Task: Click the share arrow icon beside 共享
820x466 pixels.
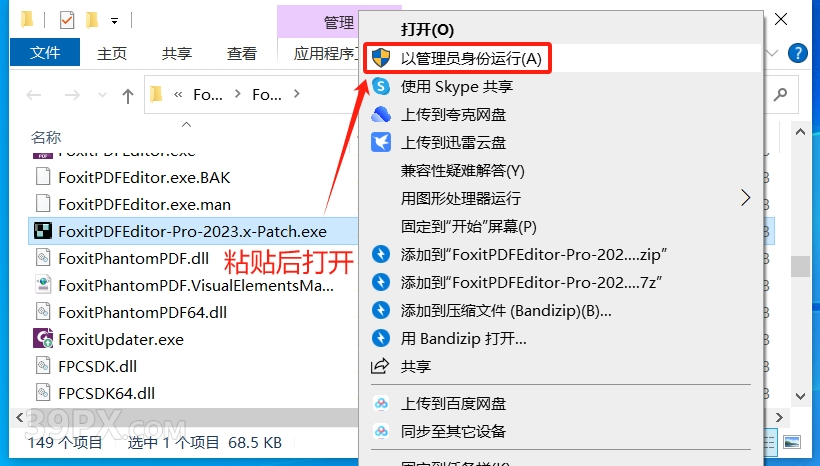Action: pyautogui.click(x=380, y=366)
